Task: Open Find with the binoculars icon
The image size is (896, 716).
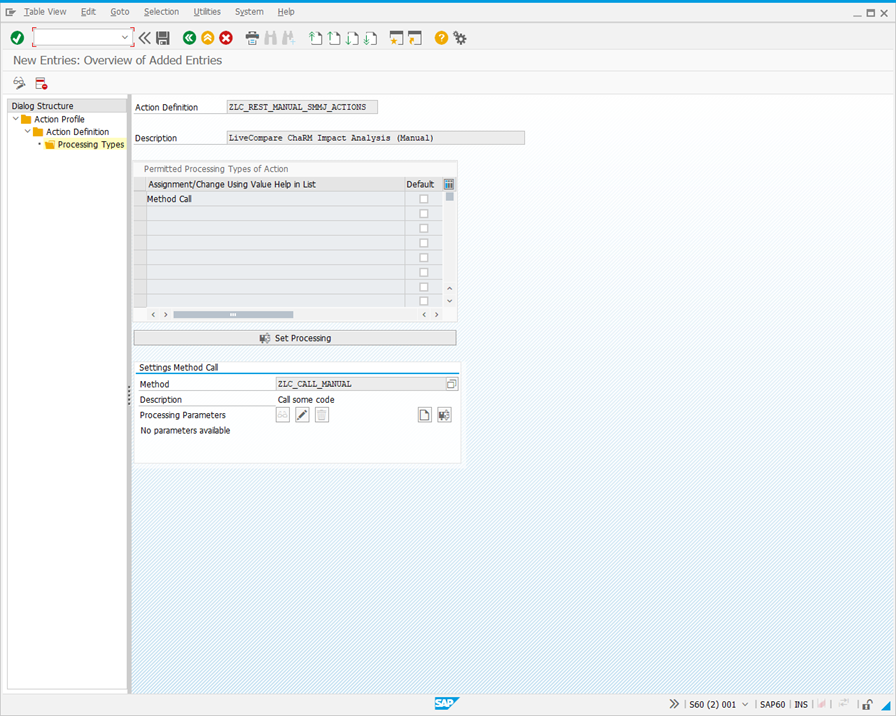Action: tap(268, 37)
